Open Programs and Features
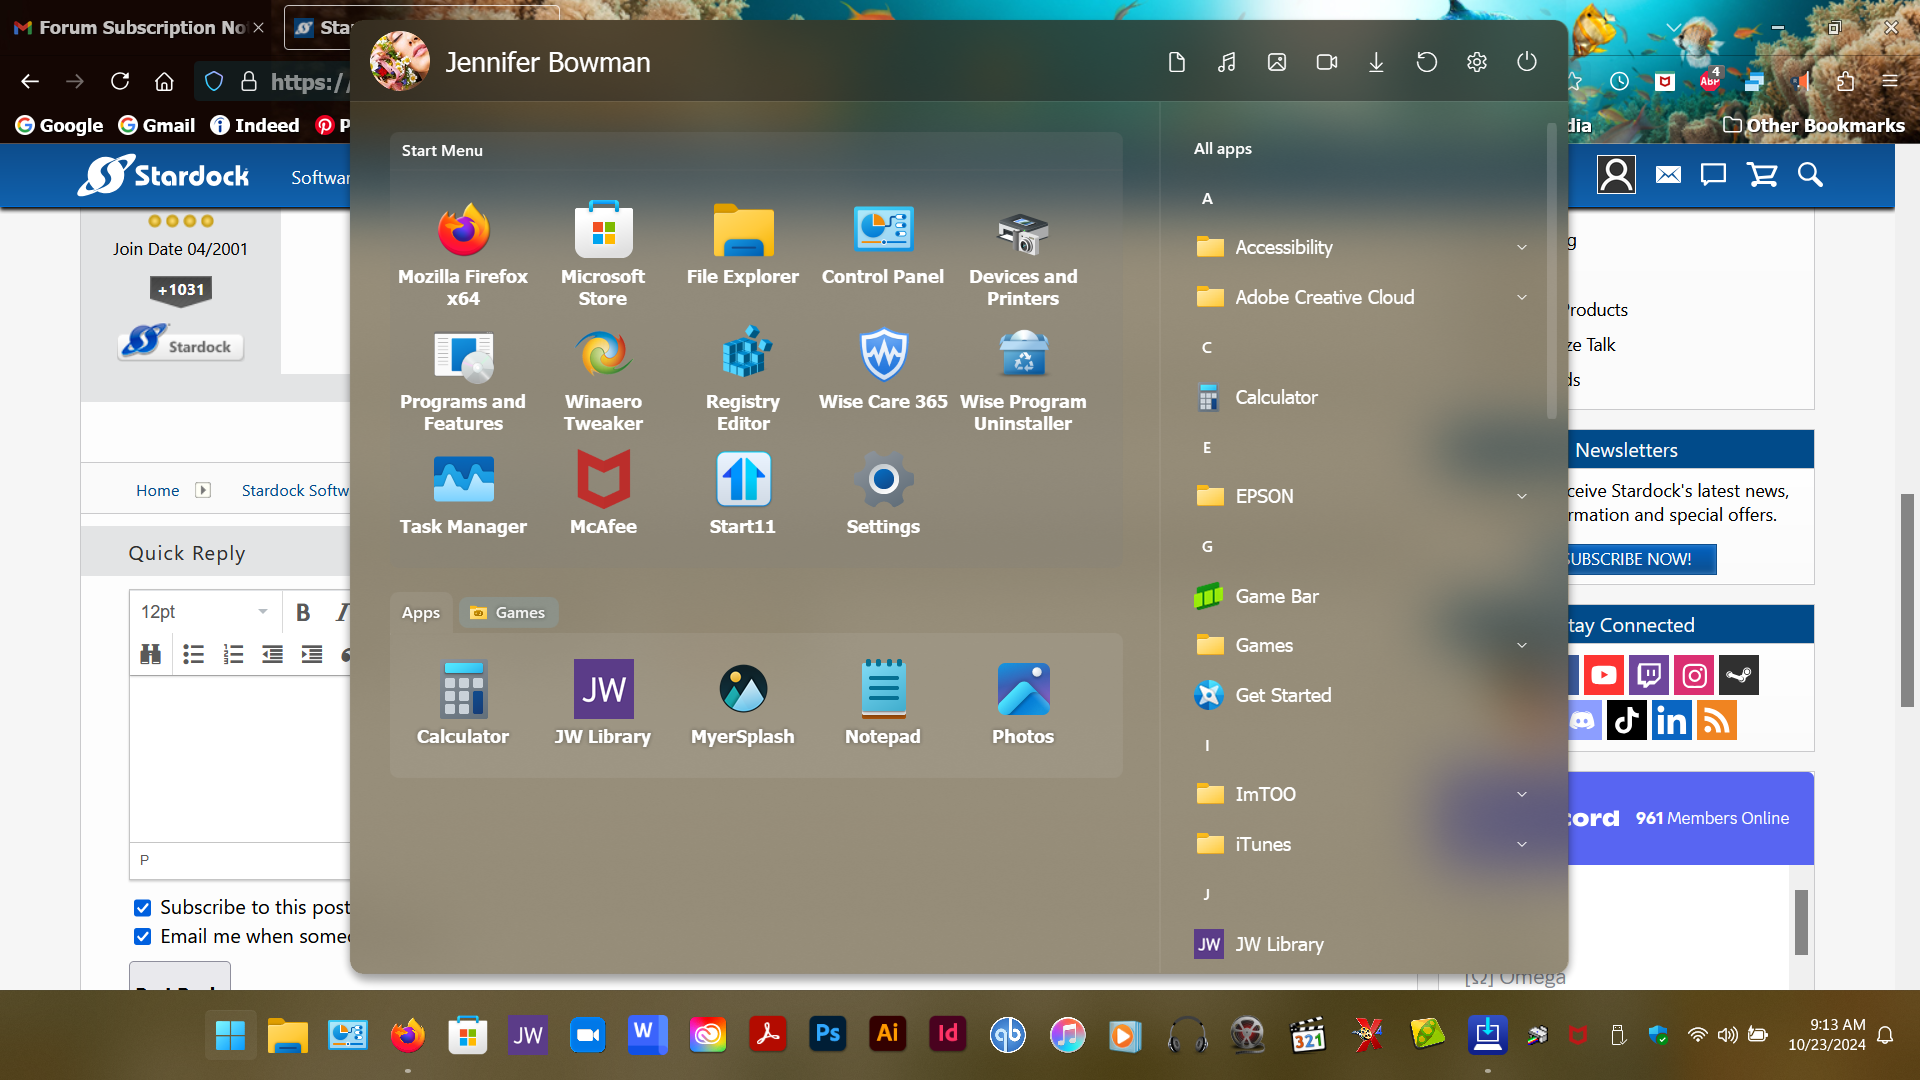 tap(463, 380)
